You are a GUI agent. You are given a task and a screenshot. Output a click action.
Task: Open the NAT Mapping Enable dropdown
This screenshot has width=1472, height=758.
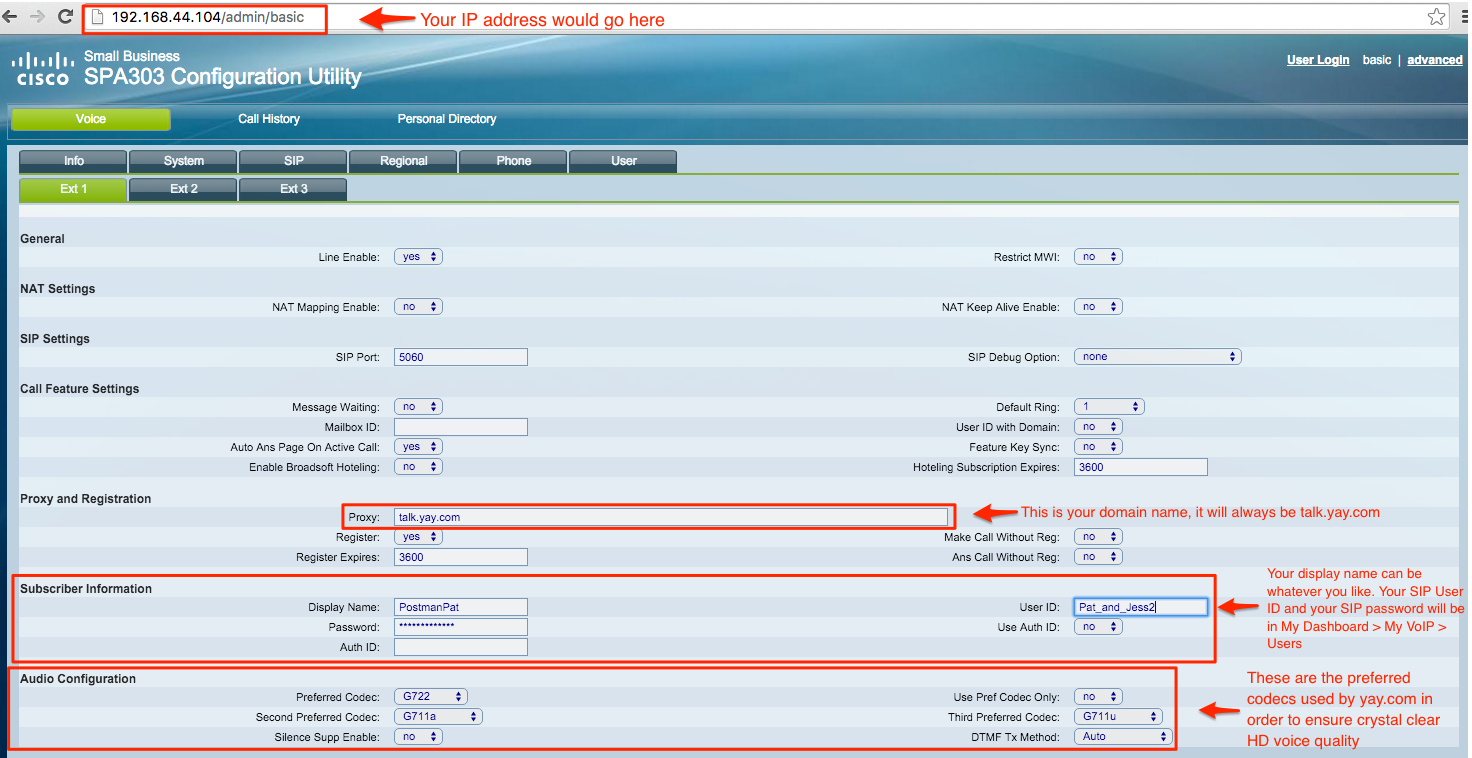coord(418,307)
